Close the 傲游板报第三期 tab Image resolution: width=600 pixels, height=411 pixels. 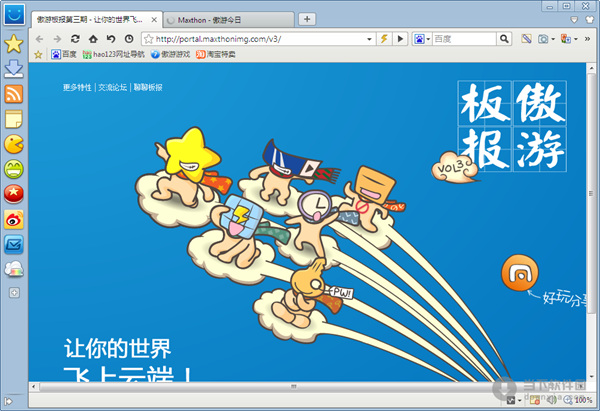click(154, 20)
